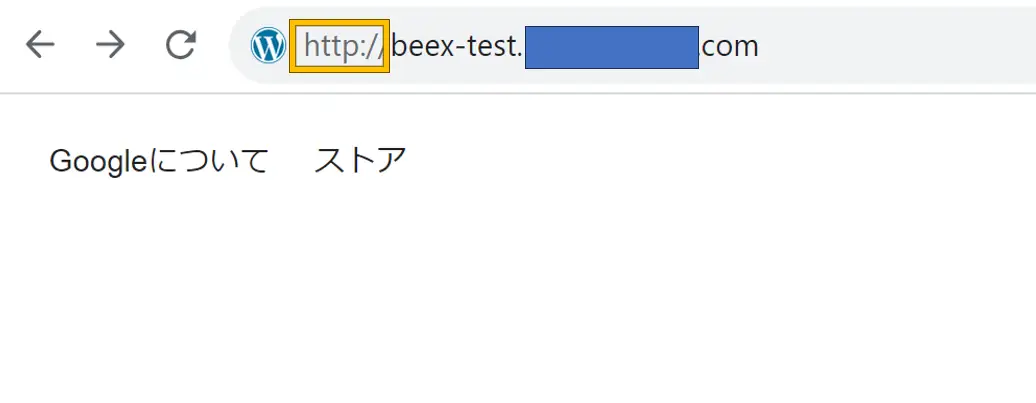Open site info via the WordPress logo icon
The width and height of the screenshot is (1036, 403).
pyautogui.click(x=268, y=46)
